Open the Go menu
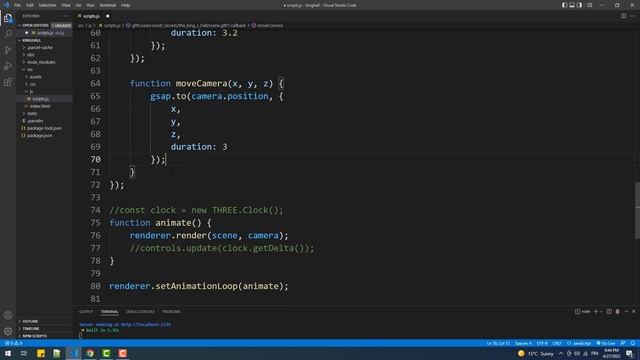 pos(78,5)
